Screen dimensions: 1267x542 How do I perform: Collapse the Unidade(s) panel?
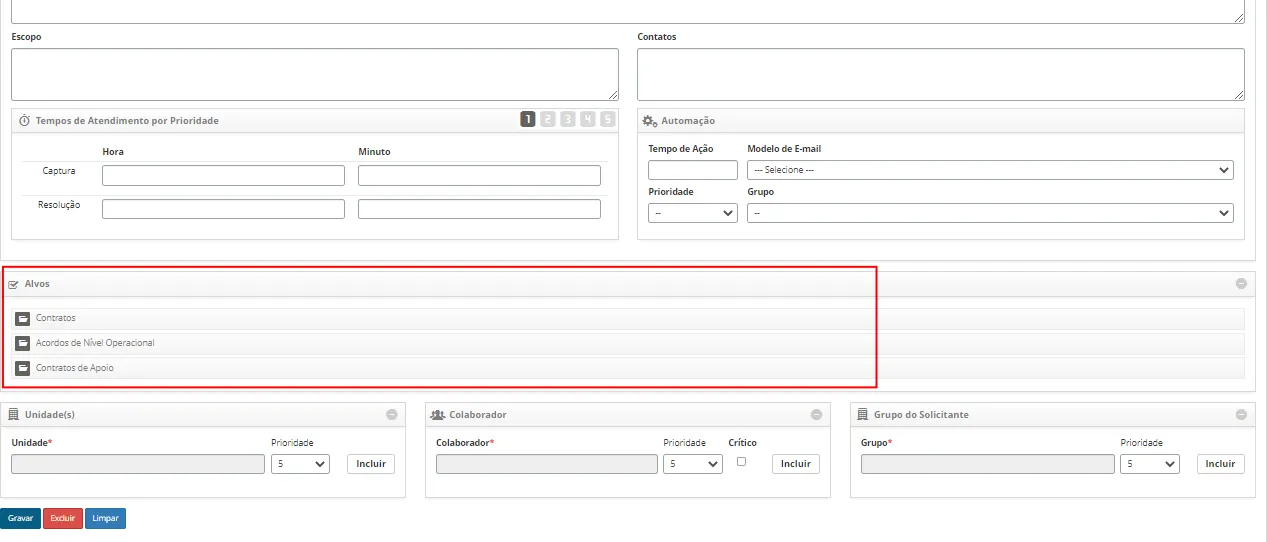click(392, 415)
